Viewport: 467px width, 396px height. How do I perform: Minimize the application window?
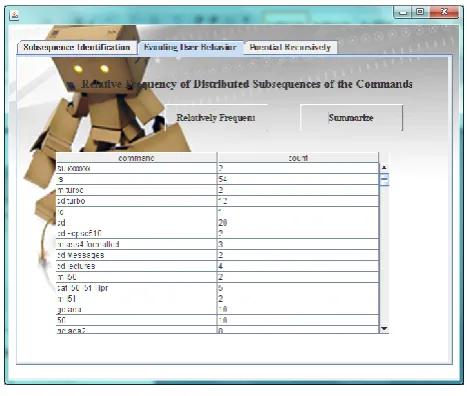pyautogui.click(x=403, y=12)
